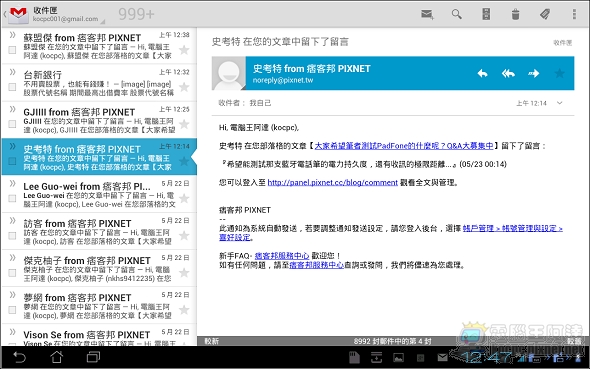Screen dimensions: 590x369
Task: Open the PadFone Q&A article link
Action: [x=404, y=146]
